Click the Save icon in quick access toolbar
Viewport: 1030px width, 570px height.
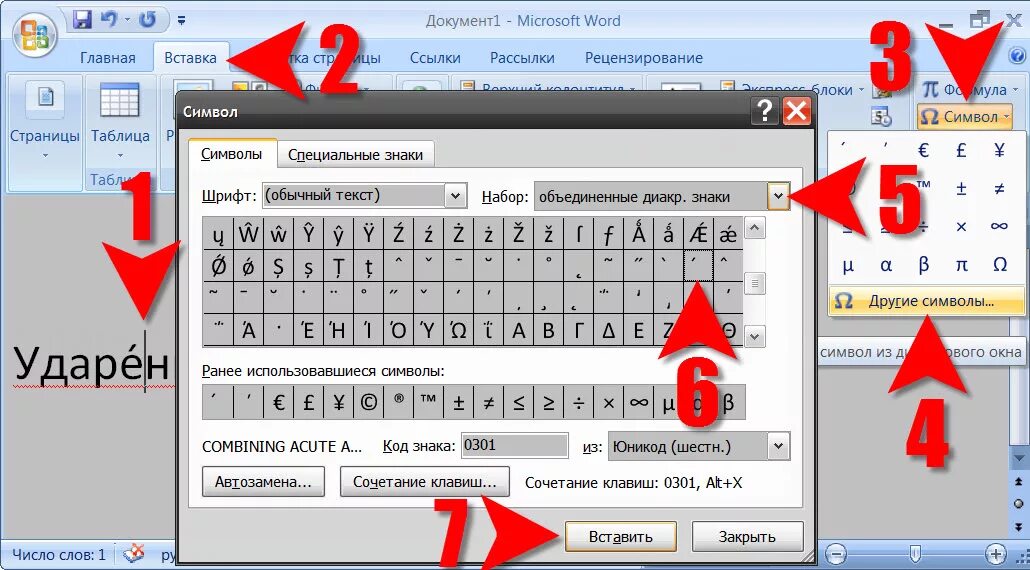pos(81,20)
